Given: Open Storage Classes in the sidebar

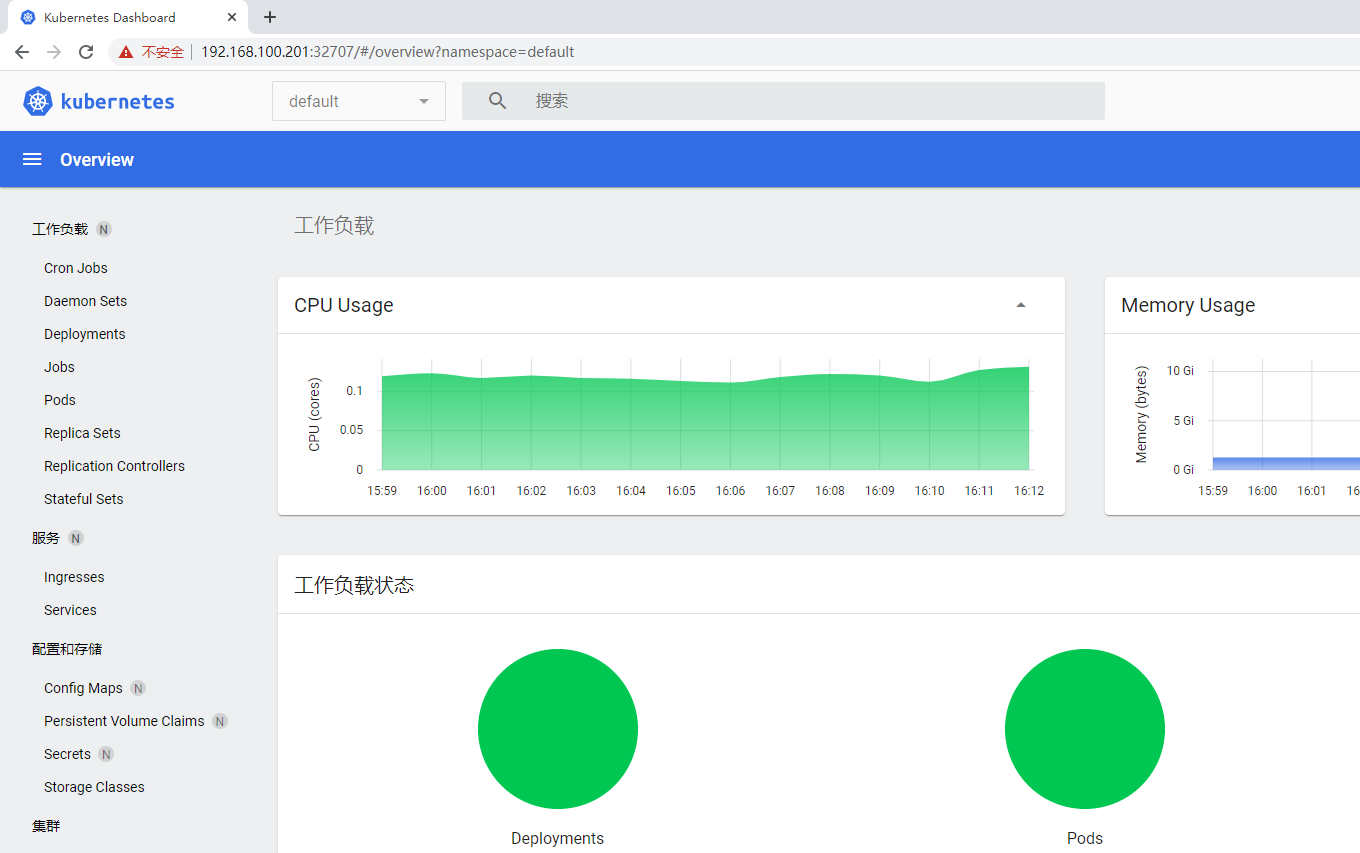Looking at the screenshot, I should (x=94, y=787).
